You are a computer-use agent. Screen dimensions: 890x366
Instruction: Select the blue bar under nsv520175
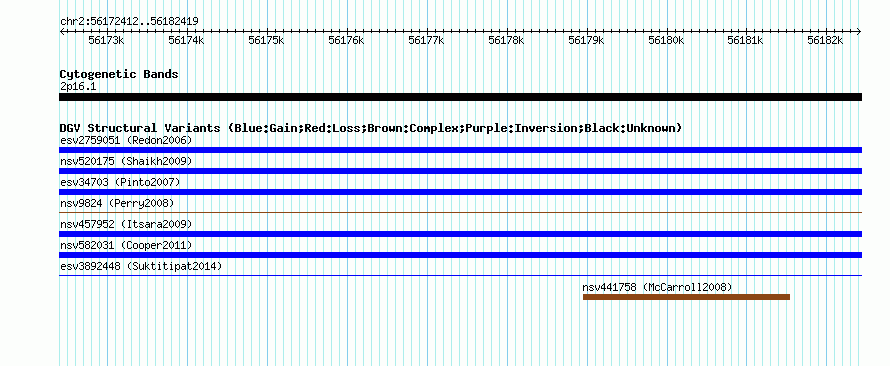[460, 171]
